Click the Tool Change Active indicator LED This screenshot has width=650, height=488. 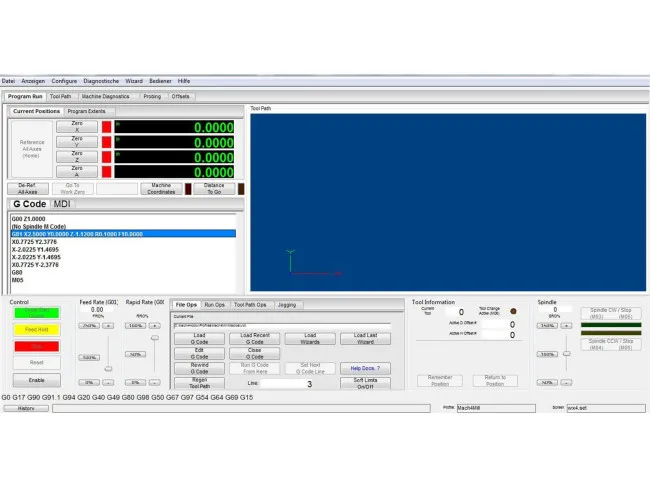click(x=514, y=311)
